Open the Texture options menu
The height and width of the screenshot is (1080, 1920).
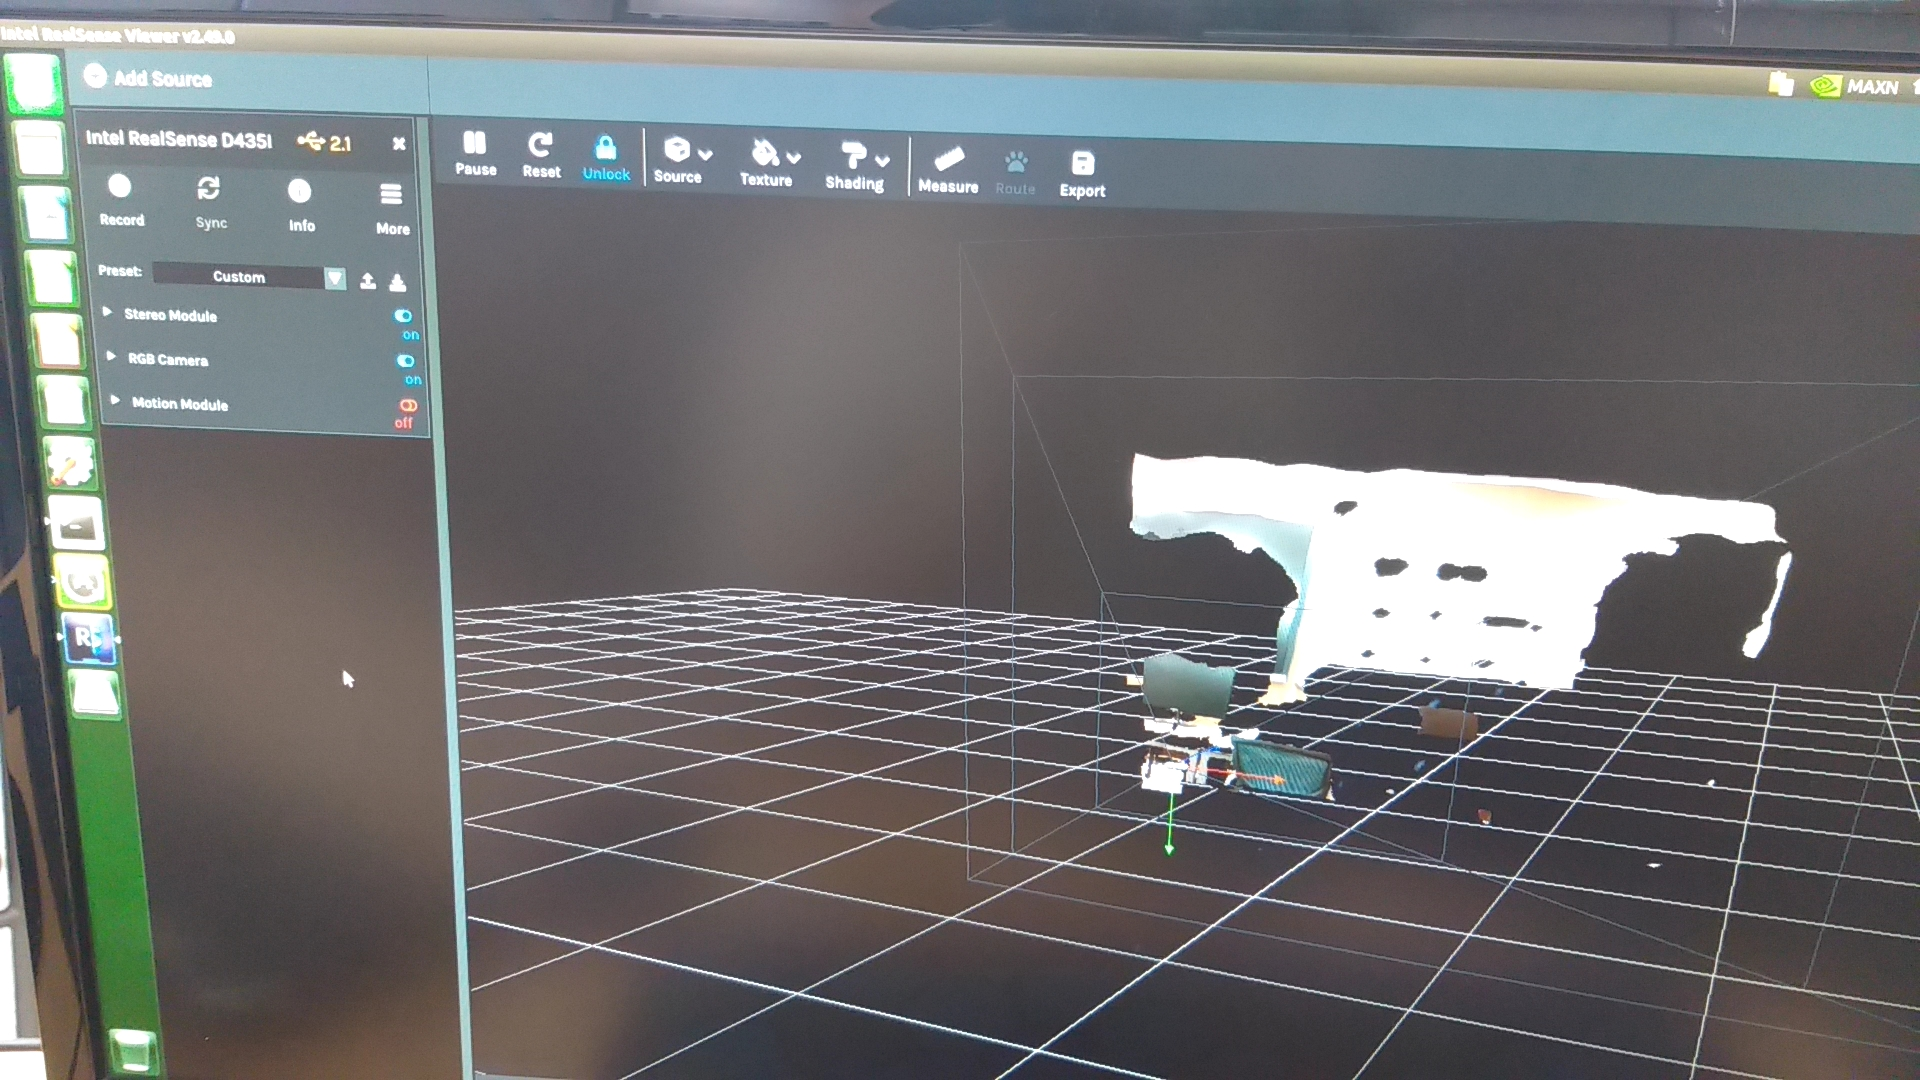pyautogui.click(x=773, y=163)
